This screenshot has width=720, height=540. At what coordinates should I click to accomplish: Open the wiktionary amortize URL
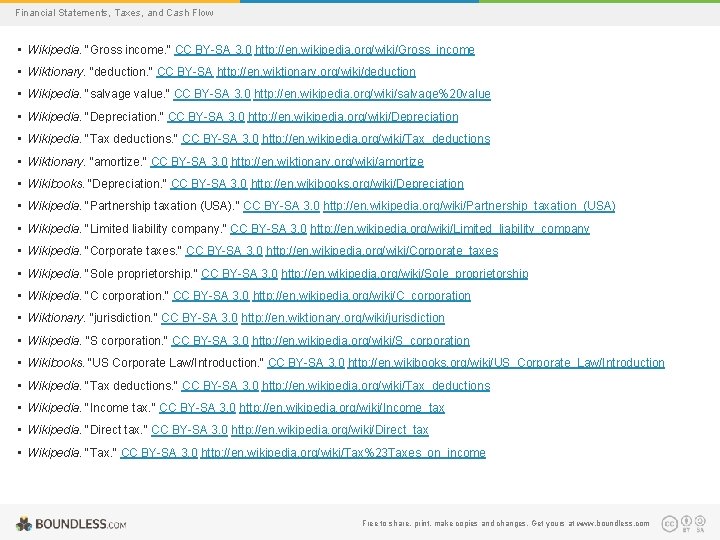point(327,162)
